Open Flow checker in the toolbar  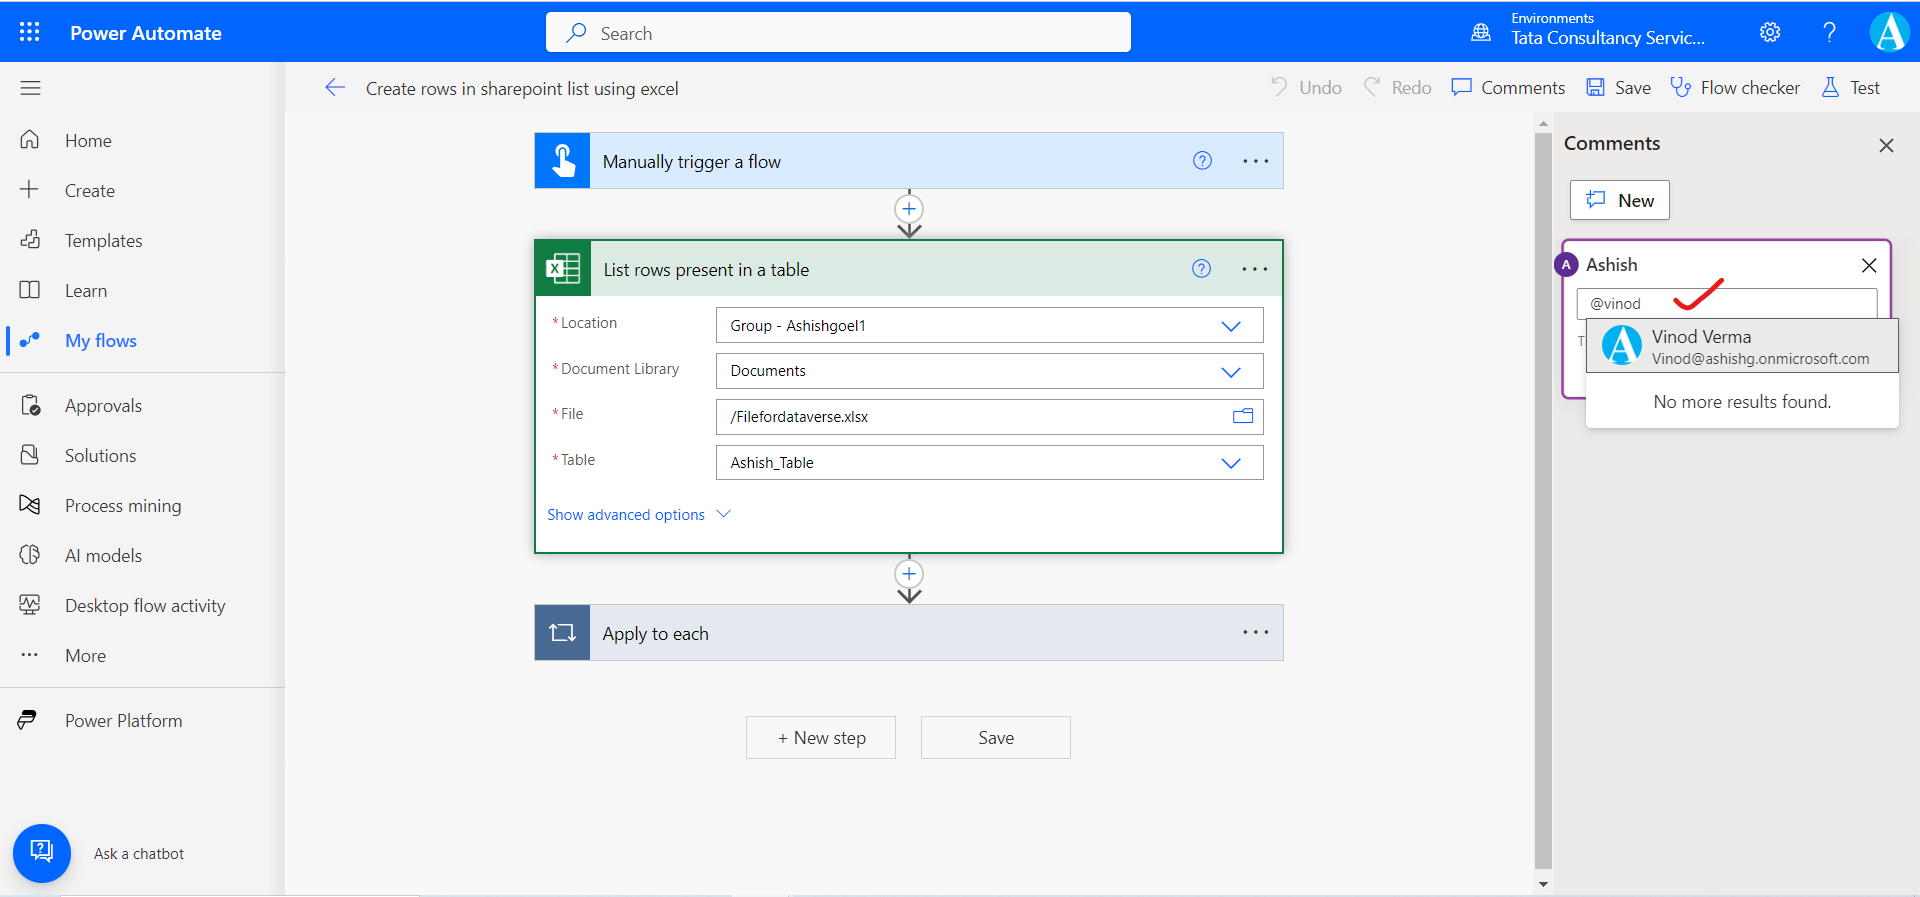(1735, 88)
